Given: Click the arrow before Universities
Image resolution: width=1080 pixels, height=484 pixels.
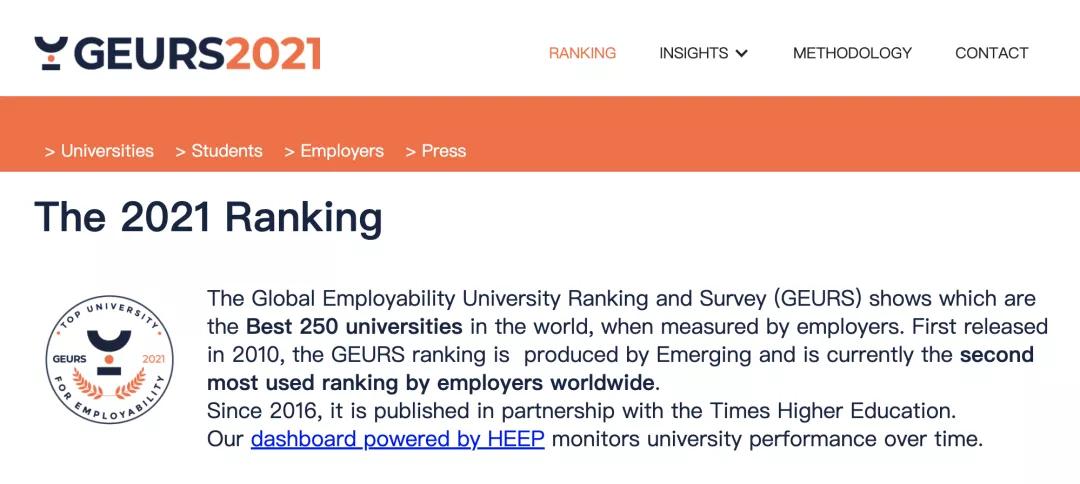Looking at the screenshot, I should (49, 152).
